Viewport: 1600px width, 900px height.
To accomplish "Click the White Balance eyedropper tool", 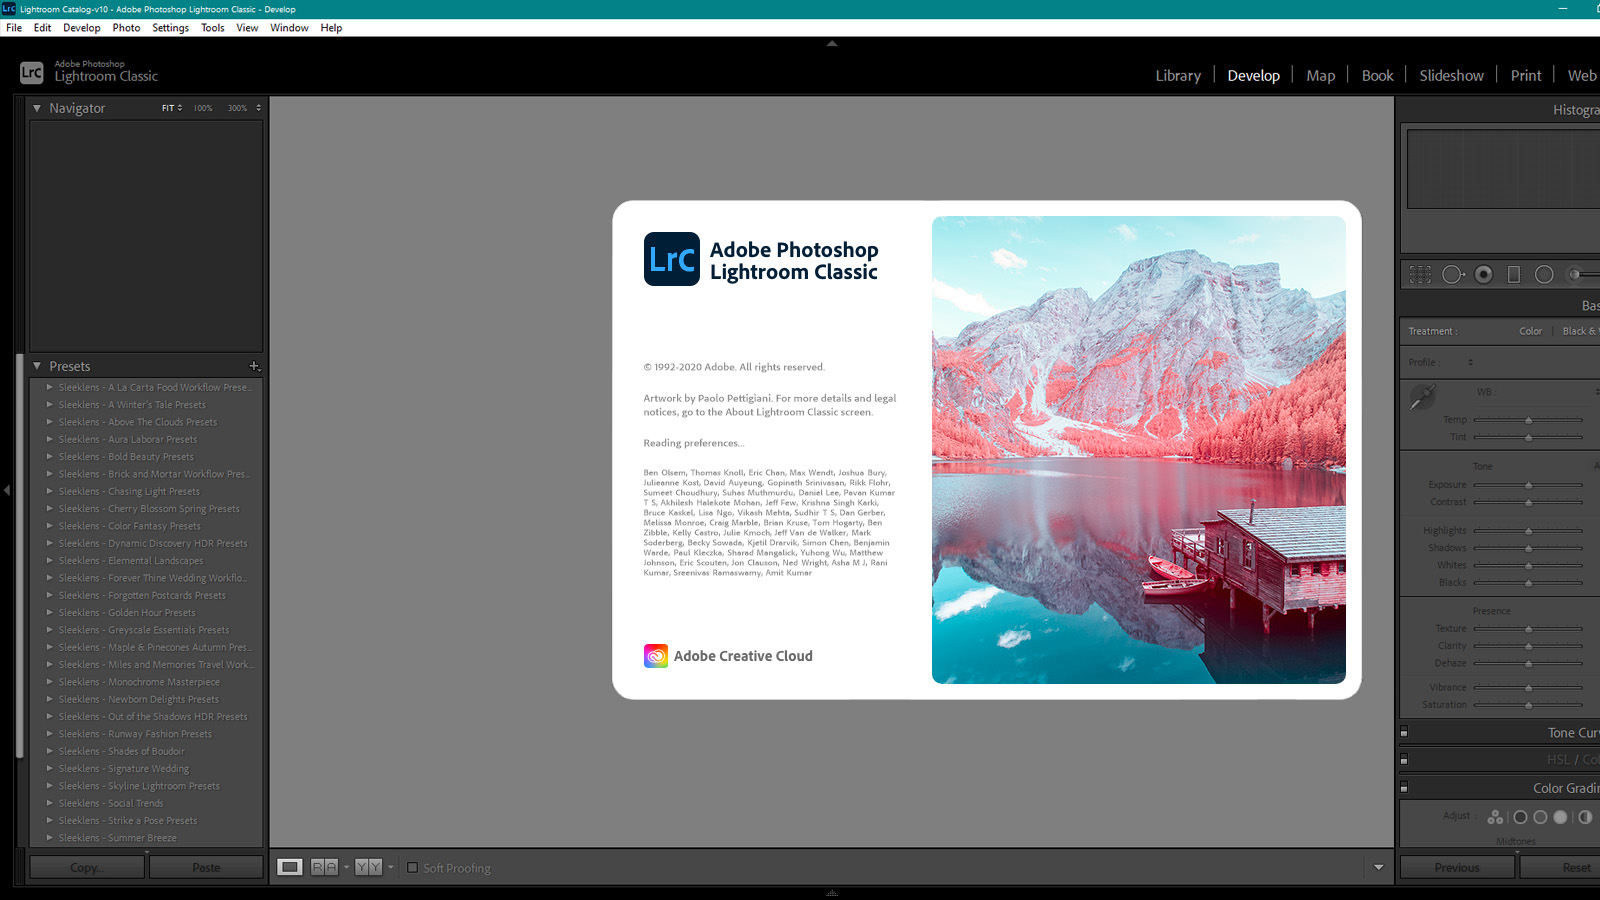I will (1422, 397).
